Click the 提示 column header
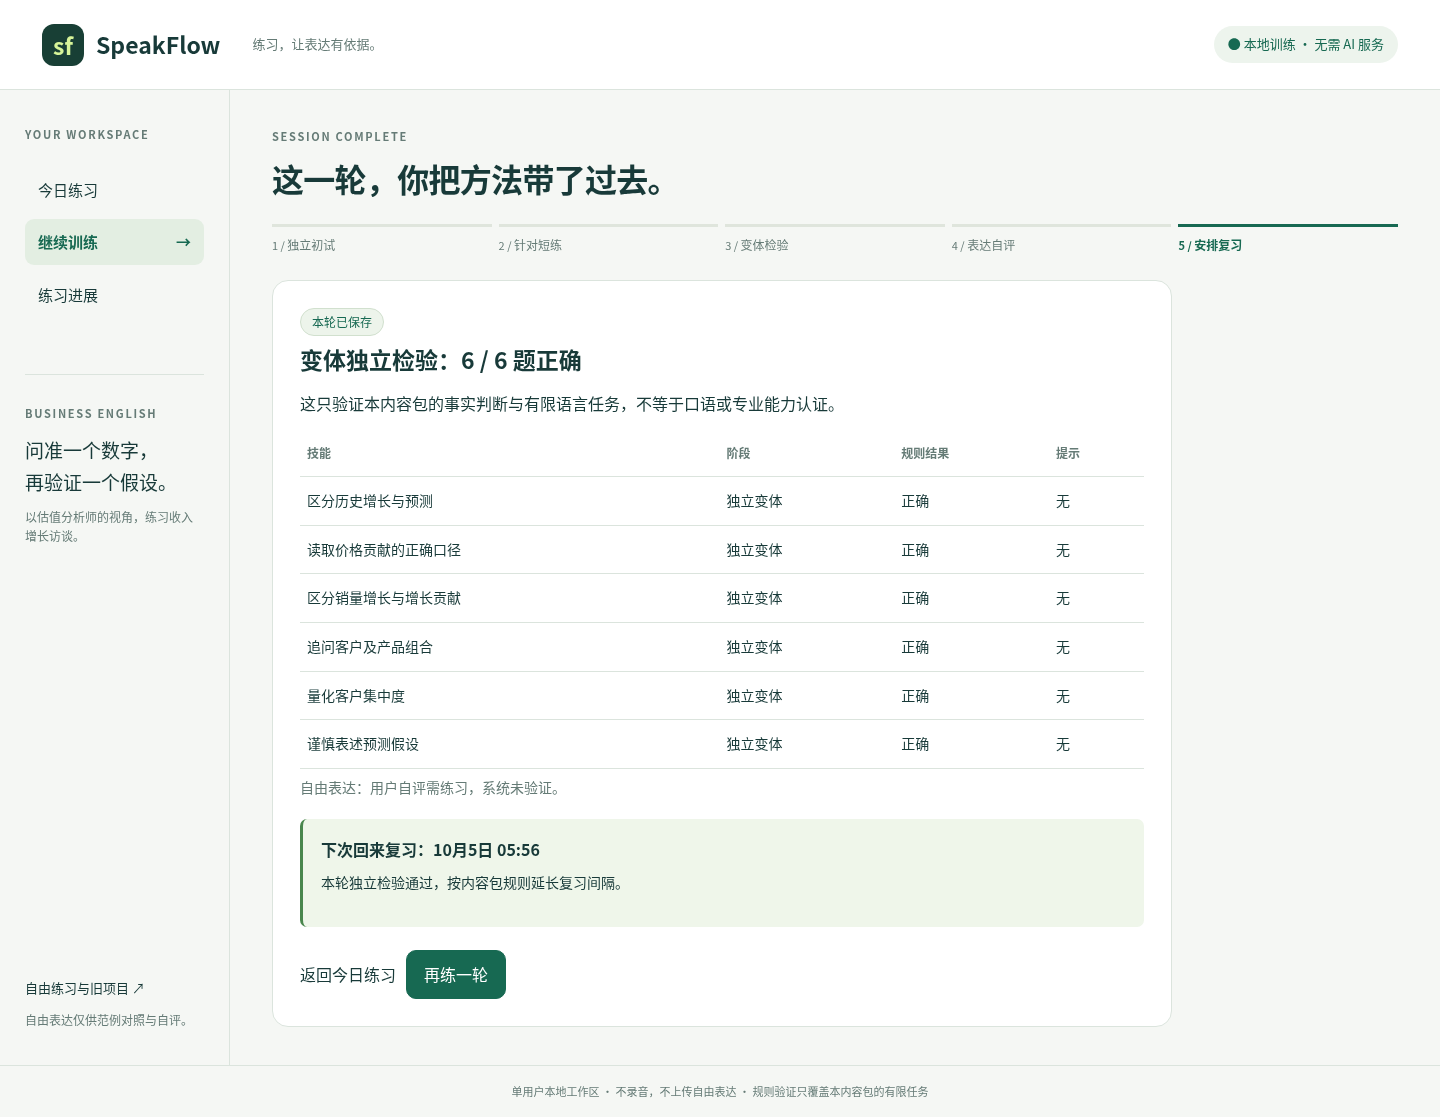Image resolution: width=1440 pixels, height=1117 pixels. click(x=1068, y=453)
